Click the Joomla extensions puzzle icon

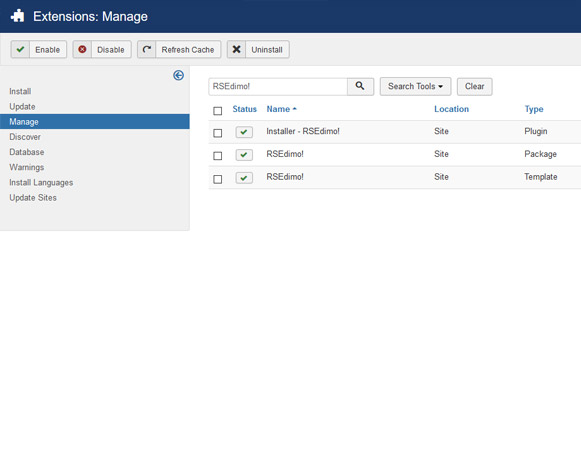(17, 16)
